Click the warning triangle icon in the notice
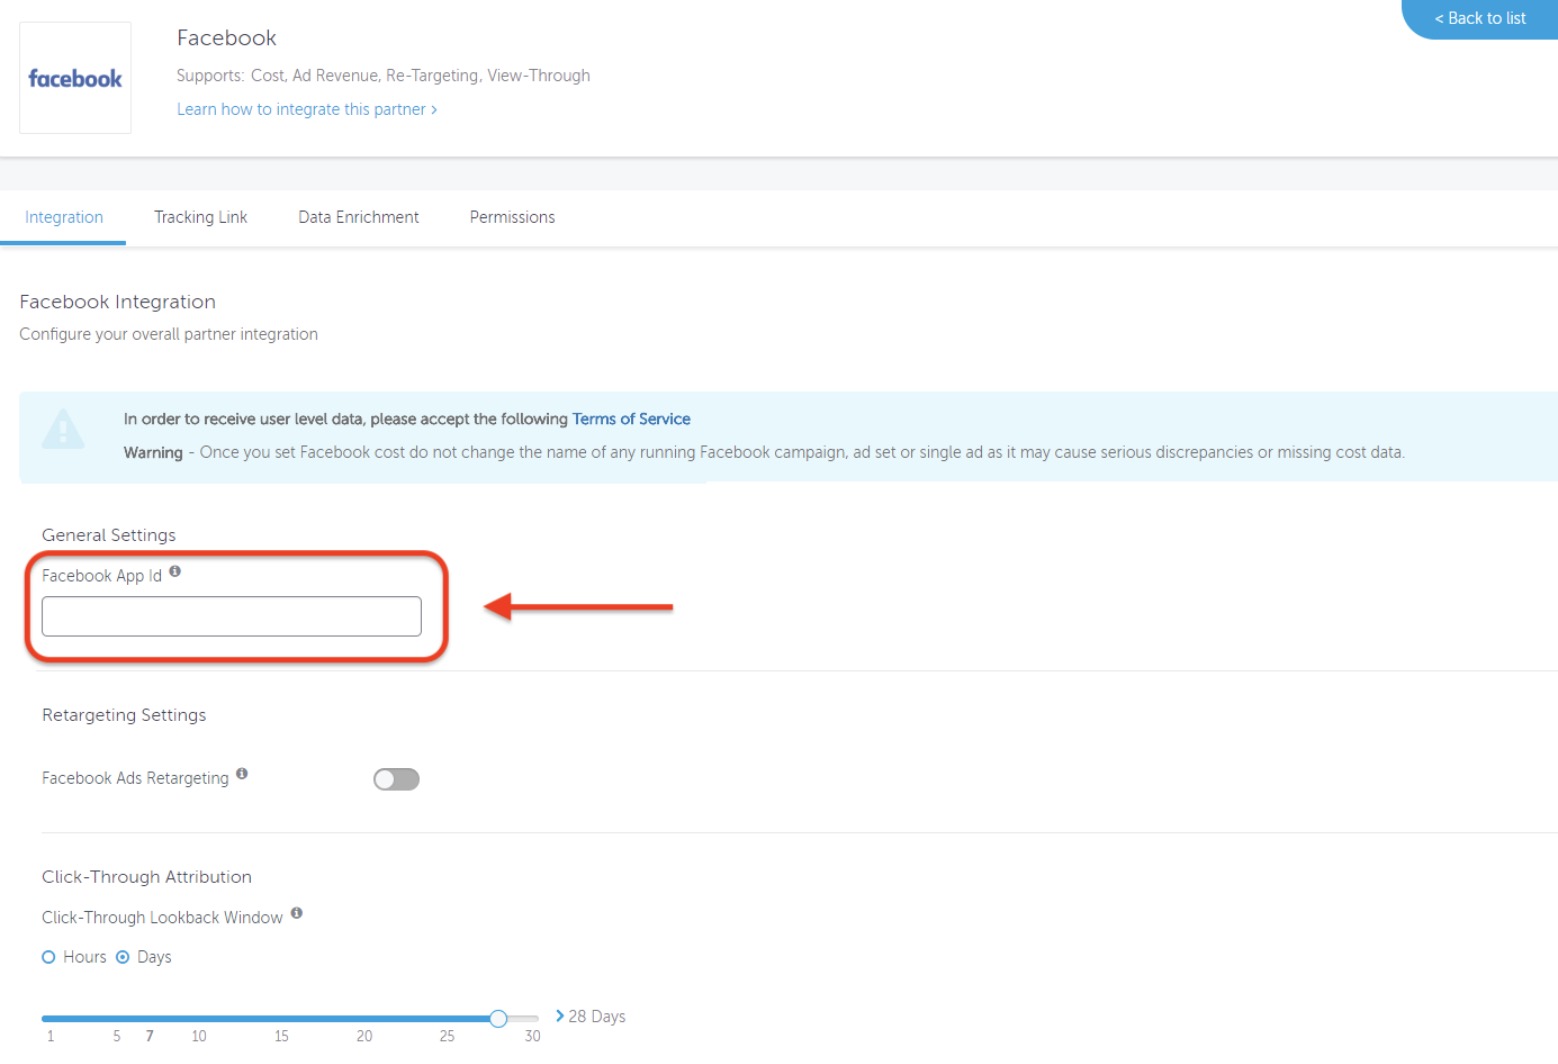 coord(63,430)
